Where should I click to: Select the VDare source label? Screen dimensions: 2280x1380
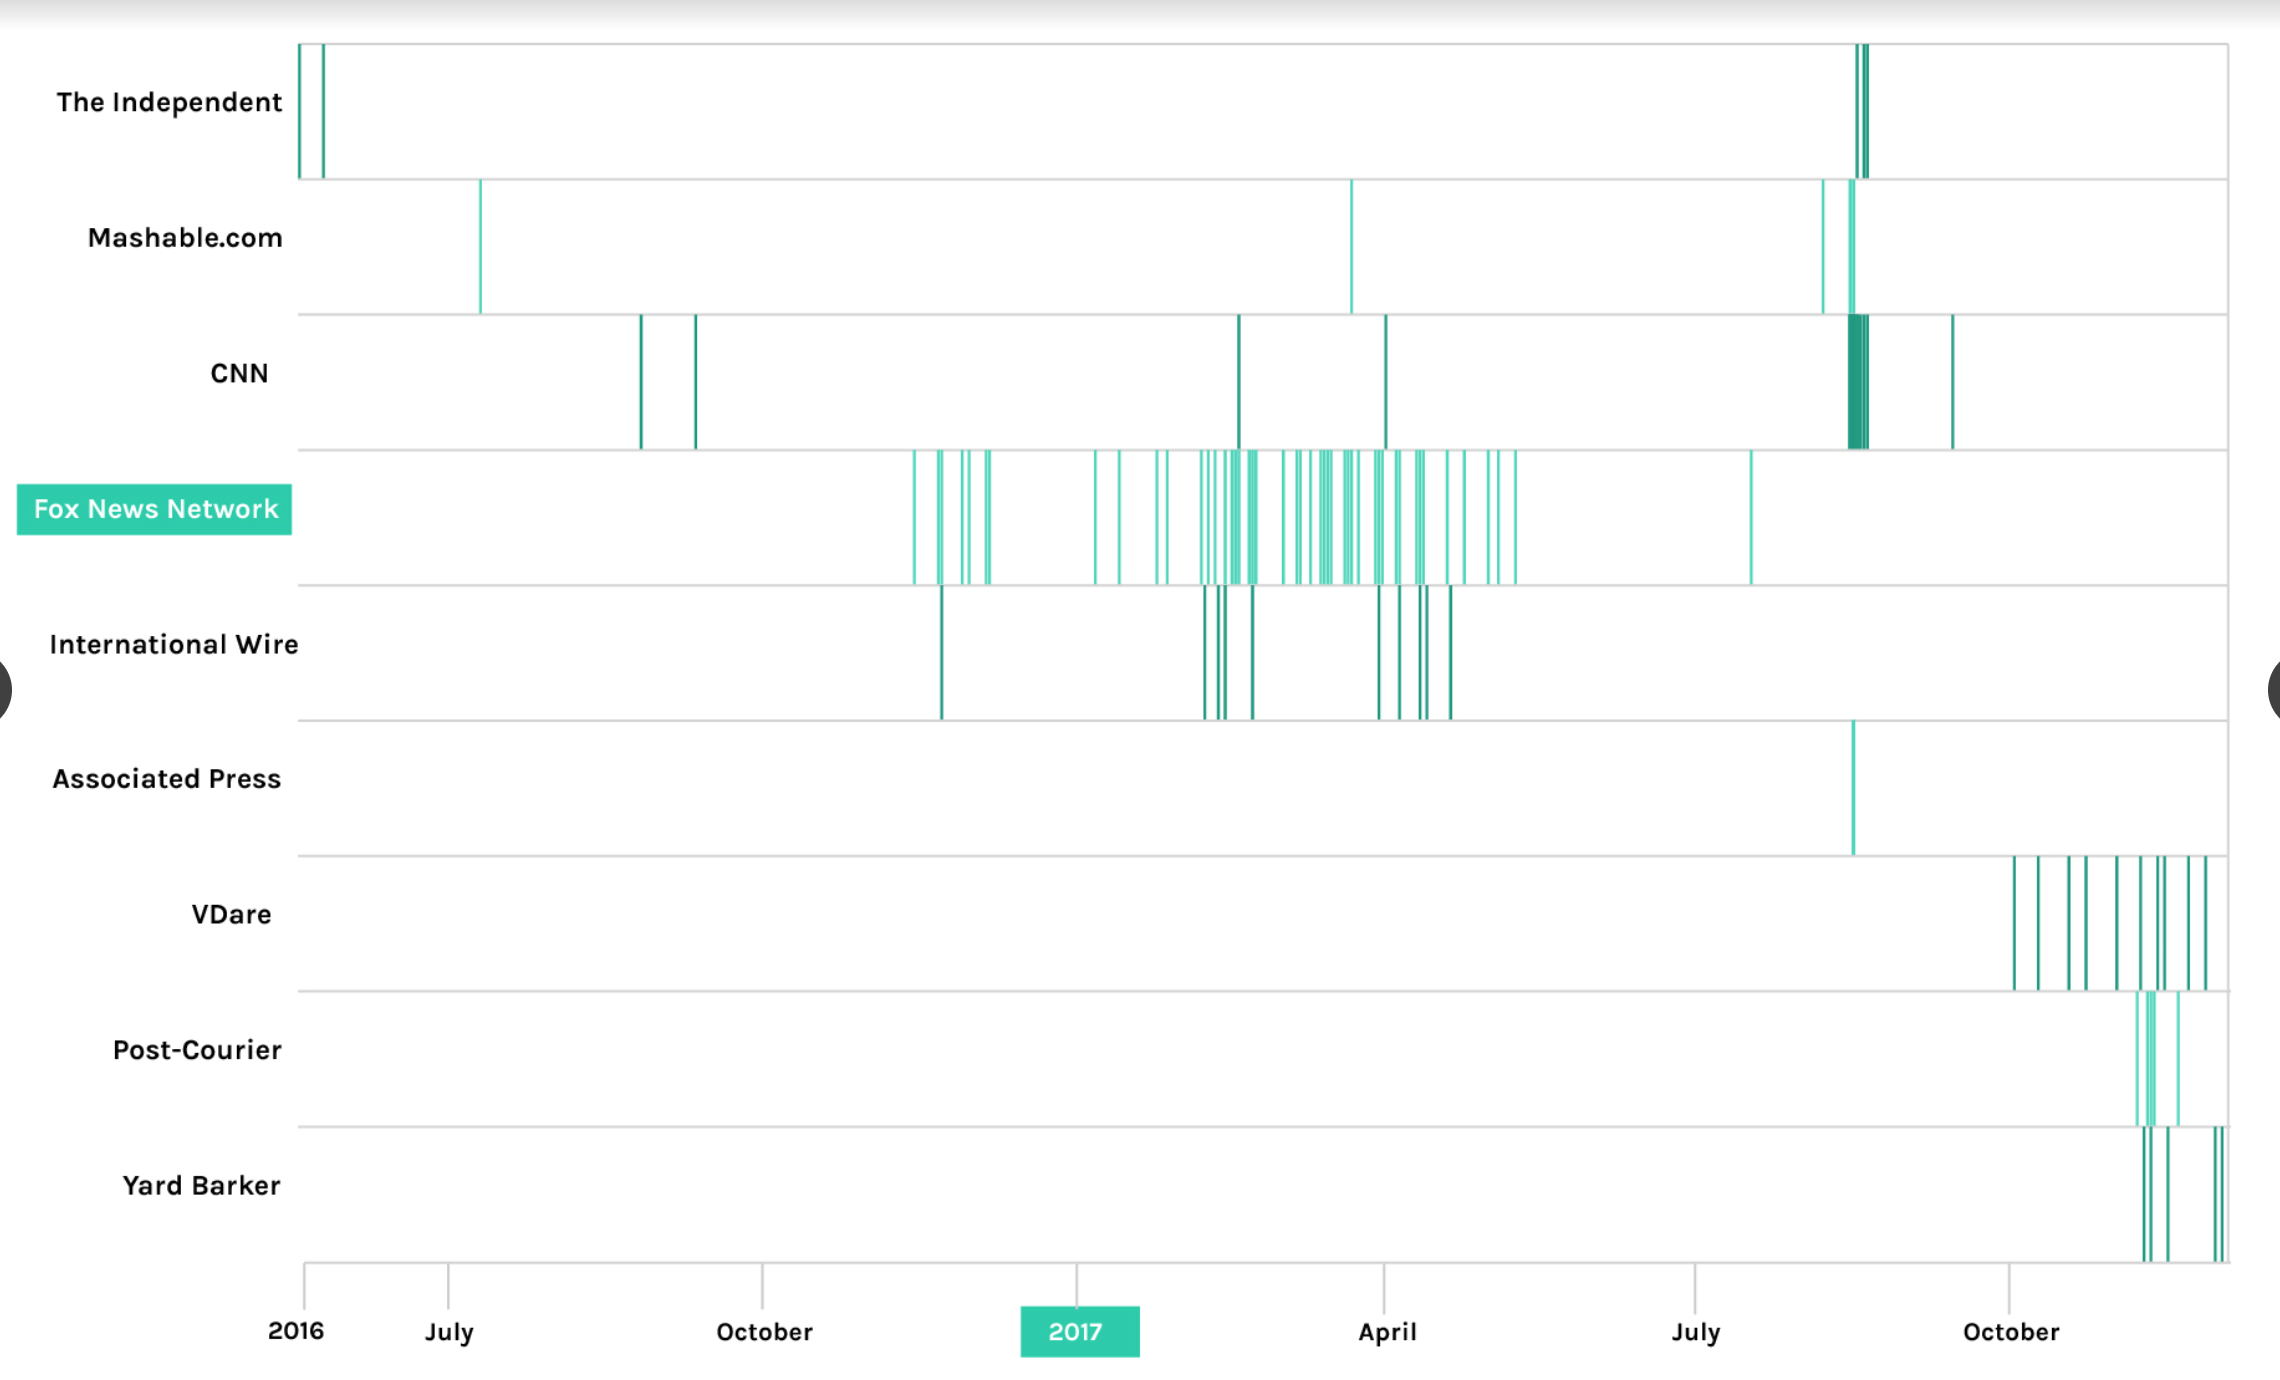231,914
